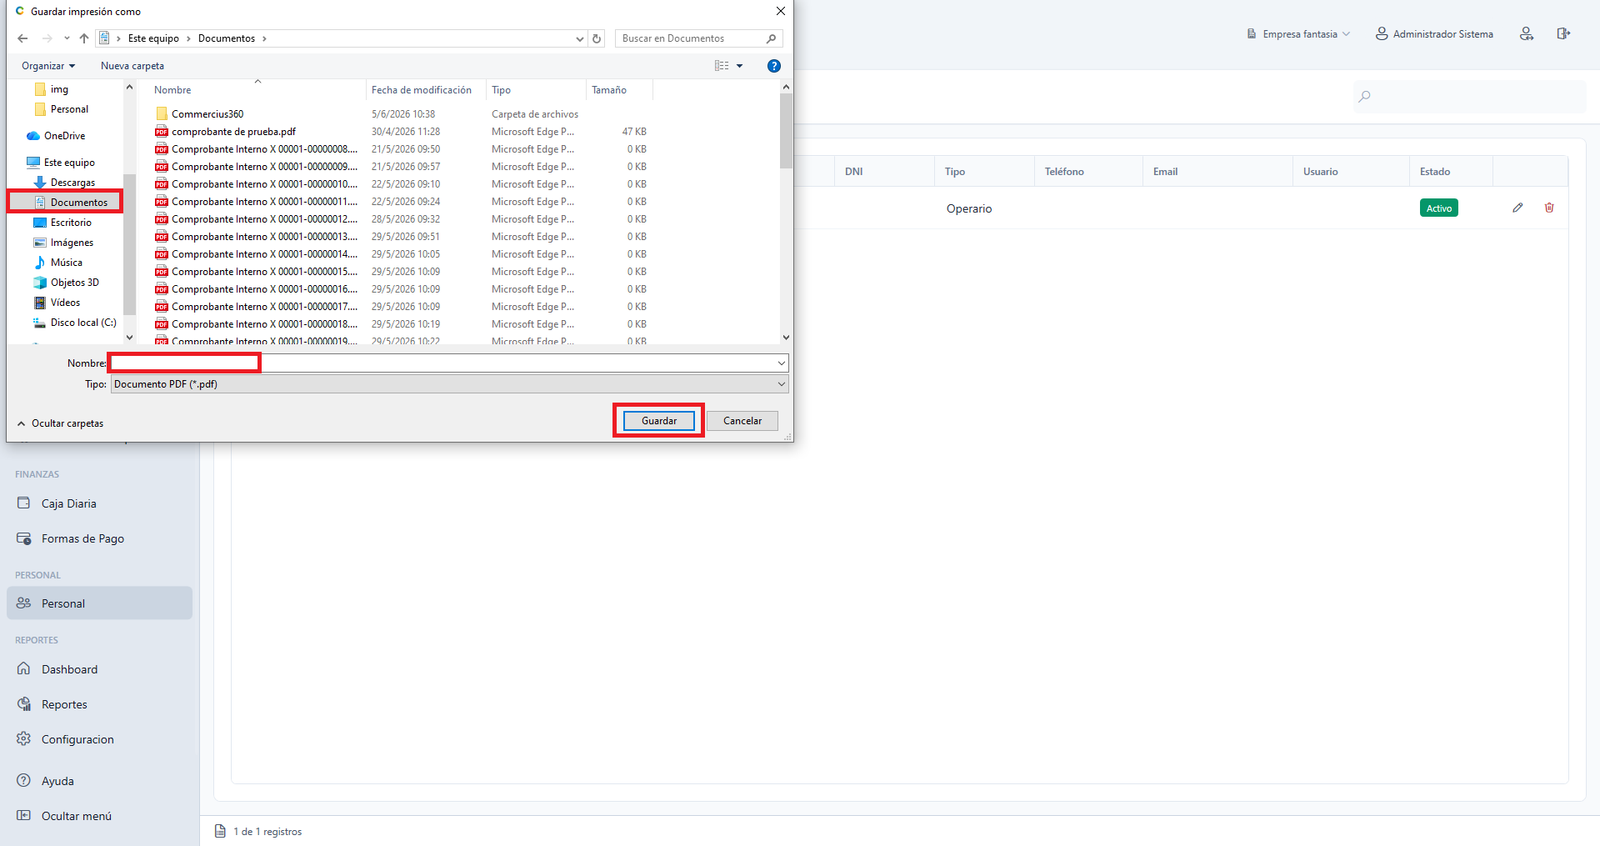Click the Cancelar button
The height and width of the screenshot is (846, 1600).
coord(742,421)
